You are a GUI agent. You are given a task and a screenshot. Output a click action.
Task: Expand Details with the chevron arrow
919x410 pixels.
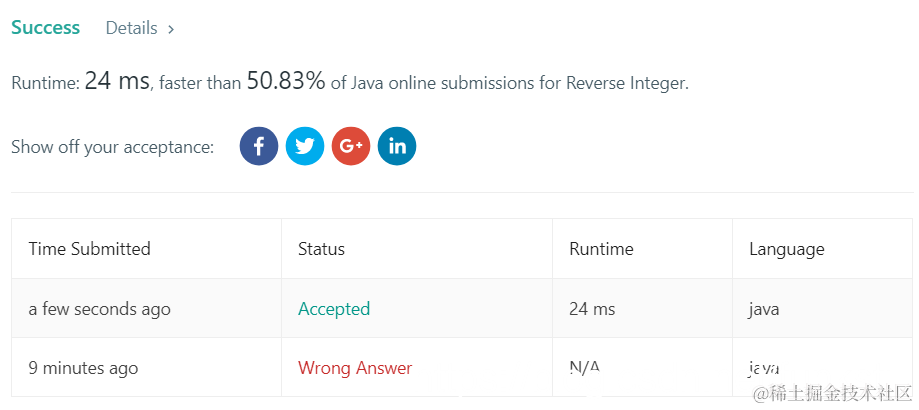point(171,29)
